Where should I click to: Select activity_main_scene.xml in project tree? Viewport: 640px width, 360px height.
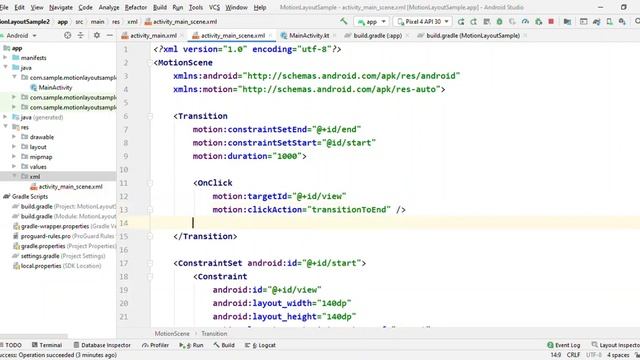click(70, 187)
